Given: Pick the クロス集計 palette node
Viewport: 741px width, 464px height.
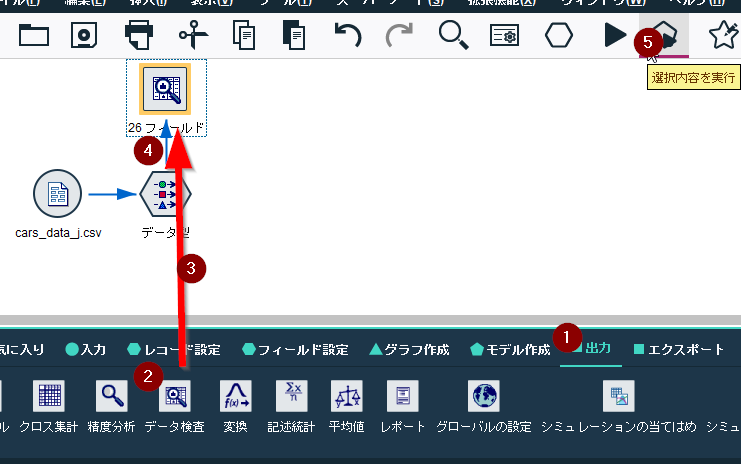Looking at the screenshot, I should pyautogui.click(x=49, y=396).
